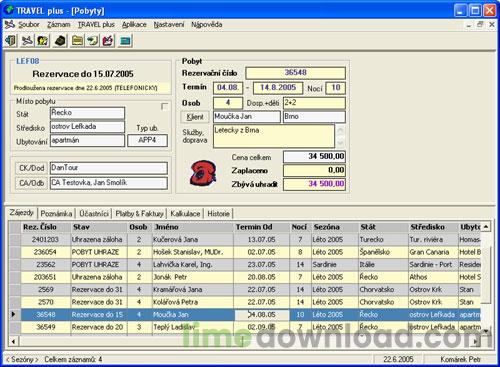The image size is (500, 367).
Task: Click the Termín start date field 04.08.
Action: pos(228,88)
